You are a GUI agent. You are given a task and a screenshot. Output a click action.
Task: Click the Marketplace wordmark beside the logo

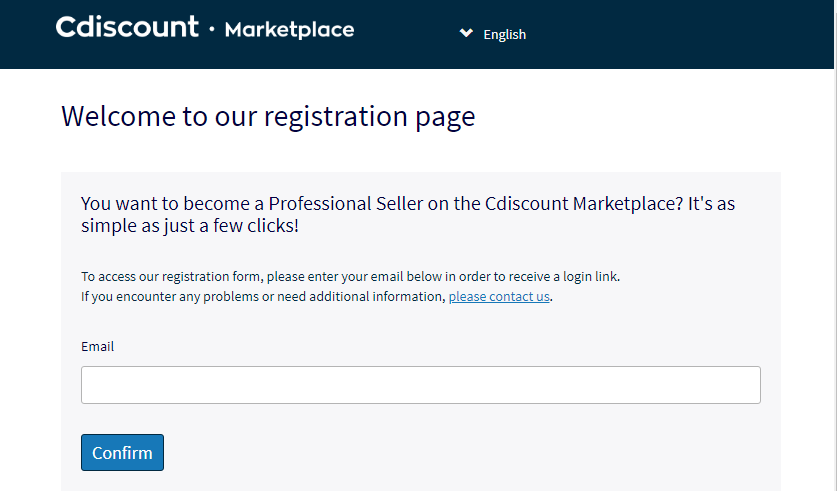[x=289, y=30]
